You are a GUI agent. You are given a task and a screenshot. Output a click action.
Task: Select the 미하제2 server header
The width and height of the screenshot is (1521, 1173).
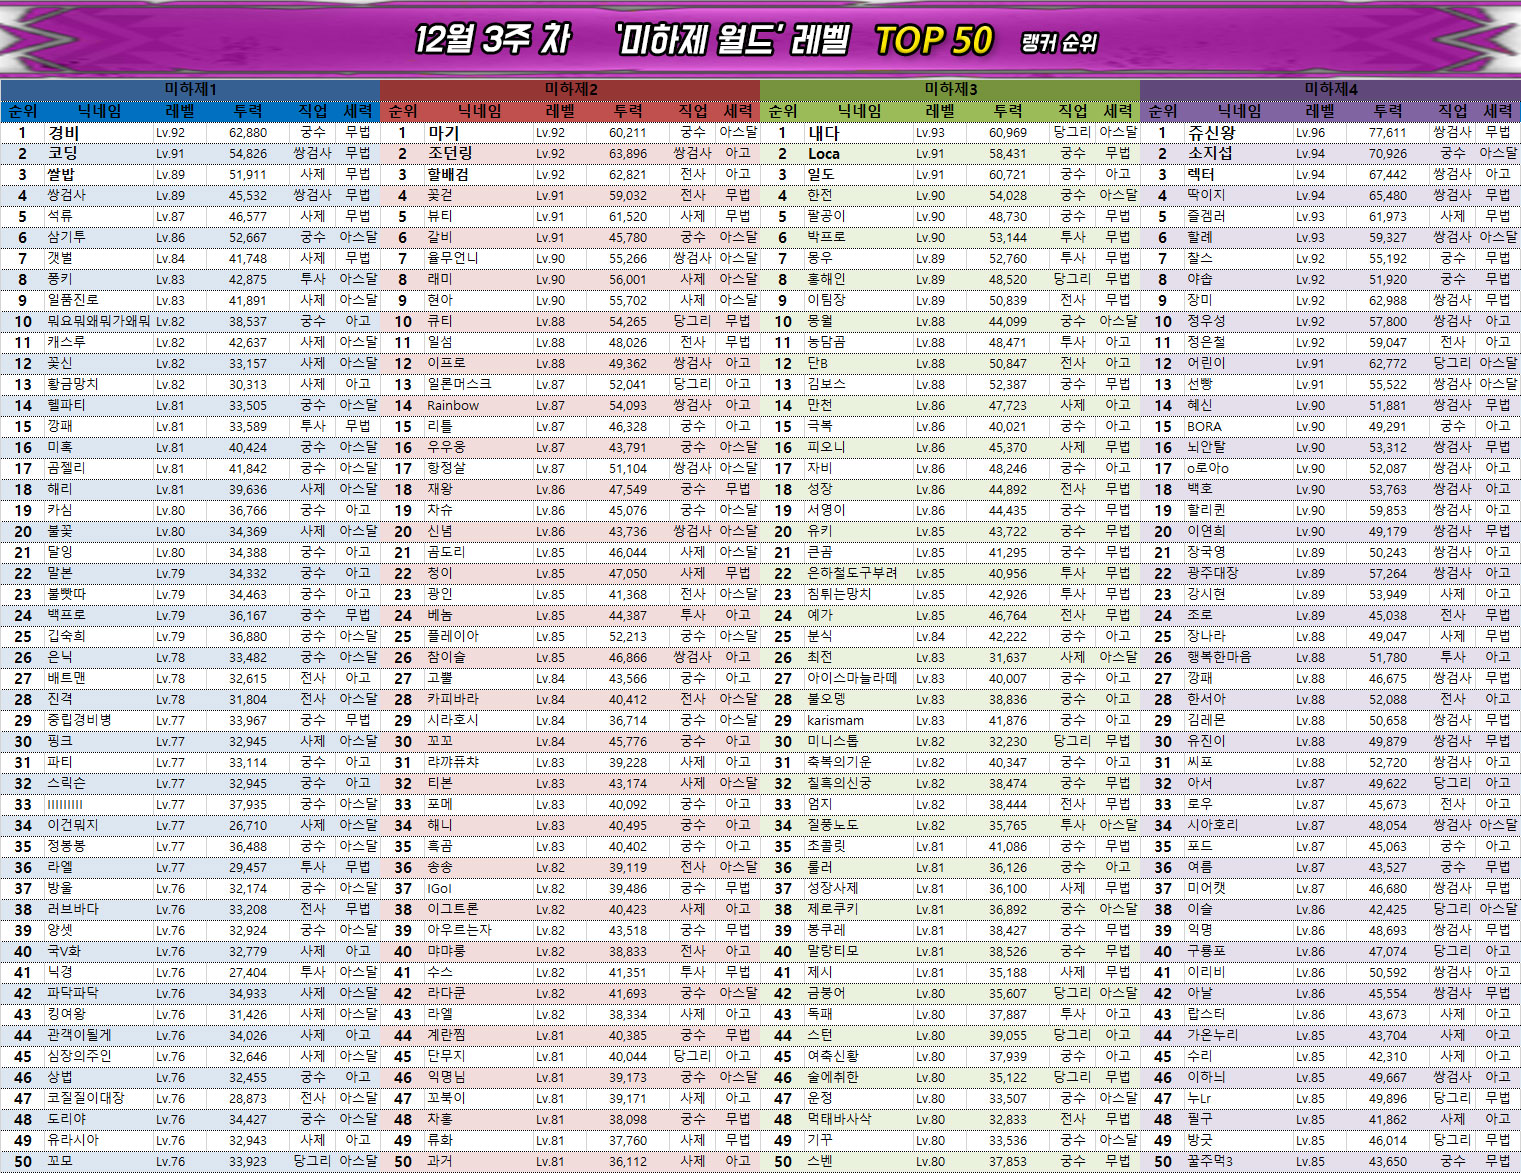click(570, 89)
